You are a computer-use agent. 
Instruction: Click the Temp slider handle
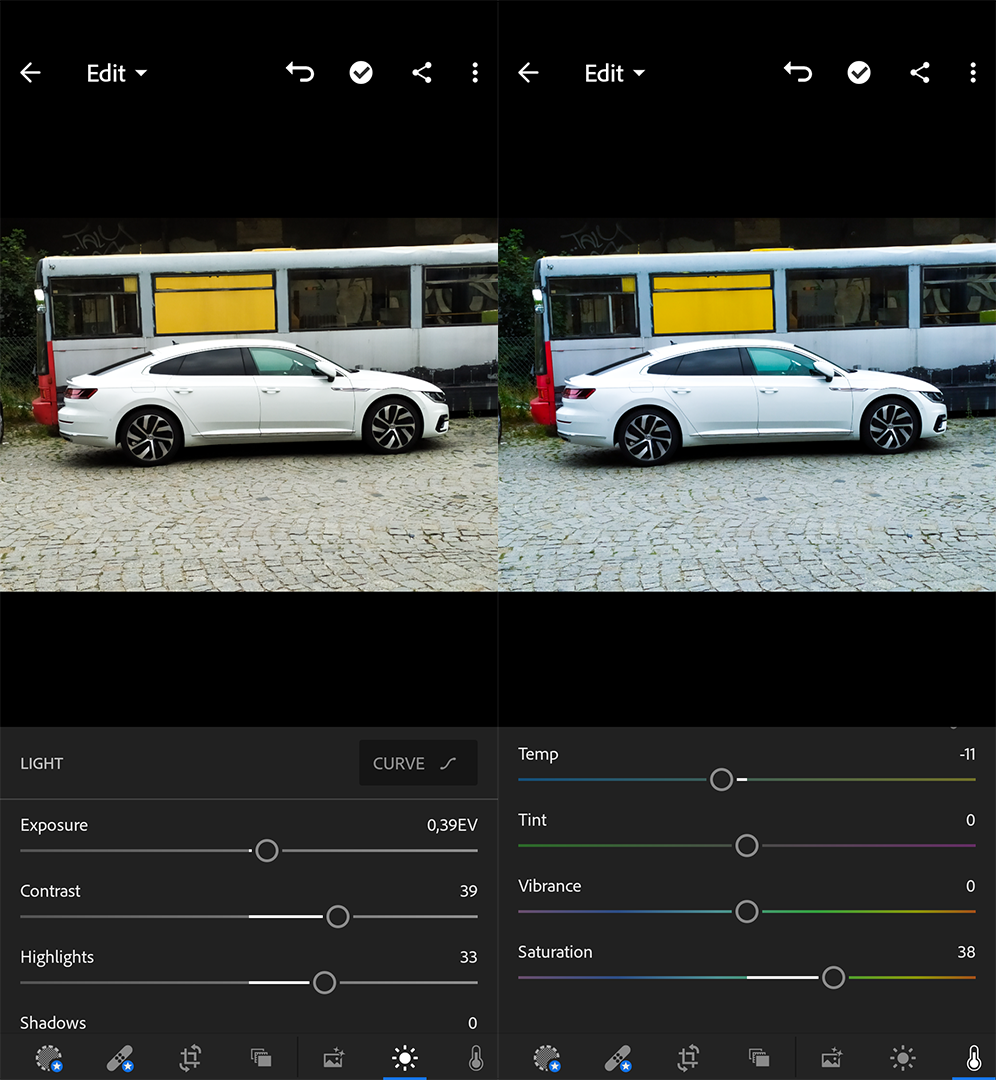pyautogui.click(x=721, y=779)
